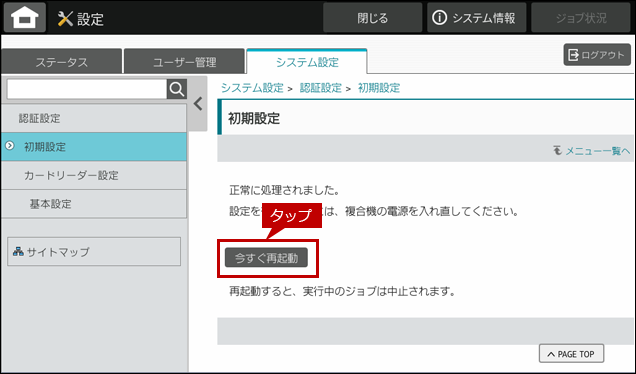Switch to the ユーザー管理 tab
This screenshot has width=636, height=374.
pos(185,62)
